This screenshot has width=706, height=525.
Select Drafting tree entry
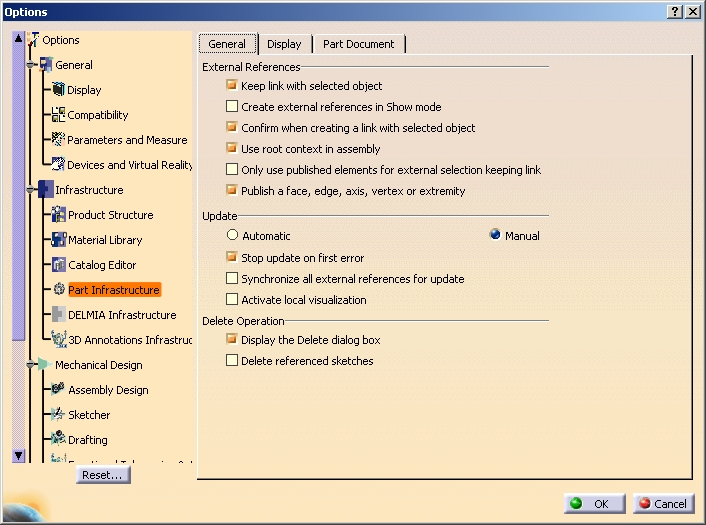[88, 440]
